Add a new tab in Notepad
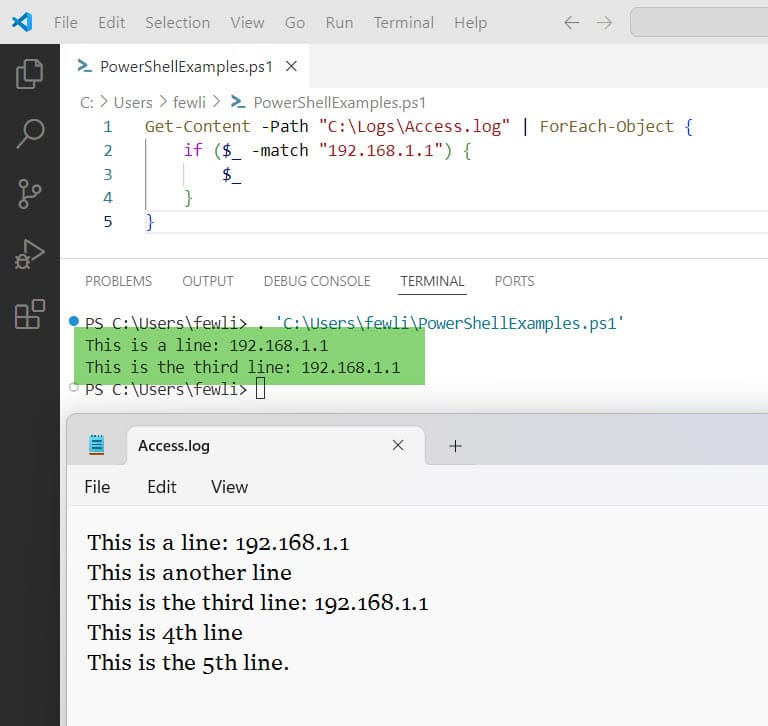This screenshot has height=726, width=768. (x=456, y=446)
